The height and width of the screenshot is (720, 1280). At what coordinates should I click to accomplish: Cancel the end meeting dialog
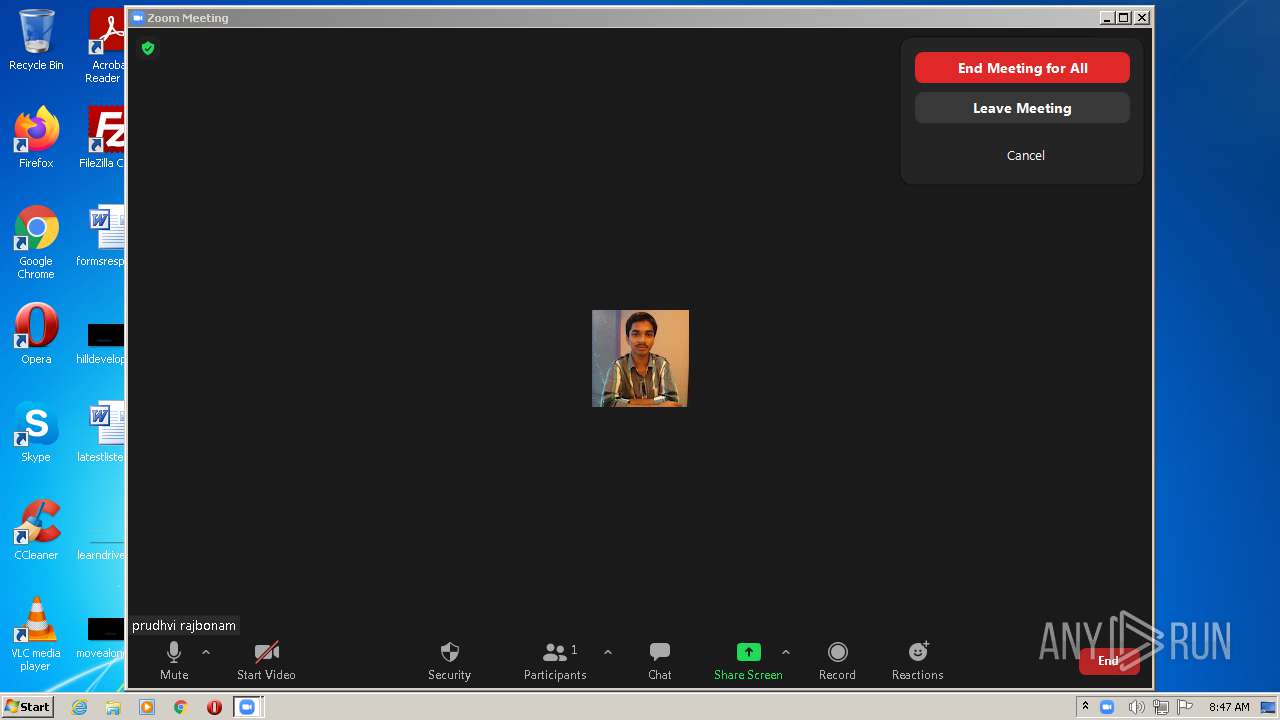pyautogui.click(x=1025, y=155)
